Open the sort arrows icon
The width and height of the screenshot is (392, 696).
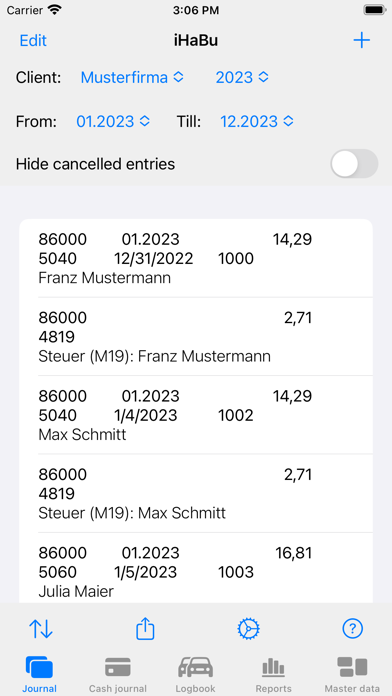tap(41, 629)
